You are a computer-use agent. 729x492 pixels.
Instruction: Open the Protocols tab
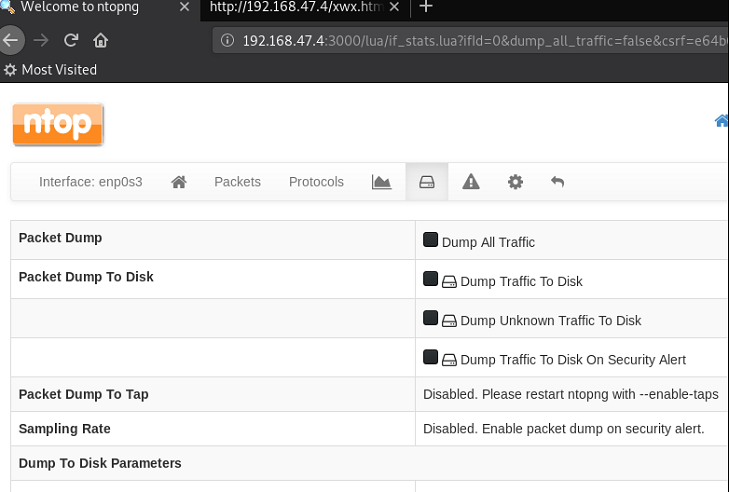click(x=316, y=182)
